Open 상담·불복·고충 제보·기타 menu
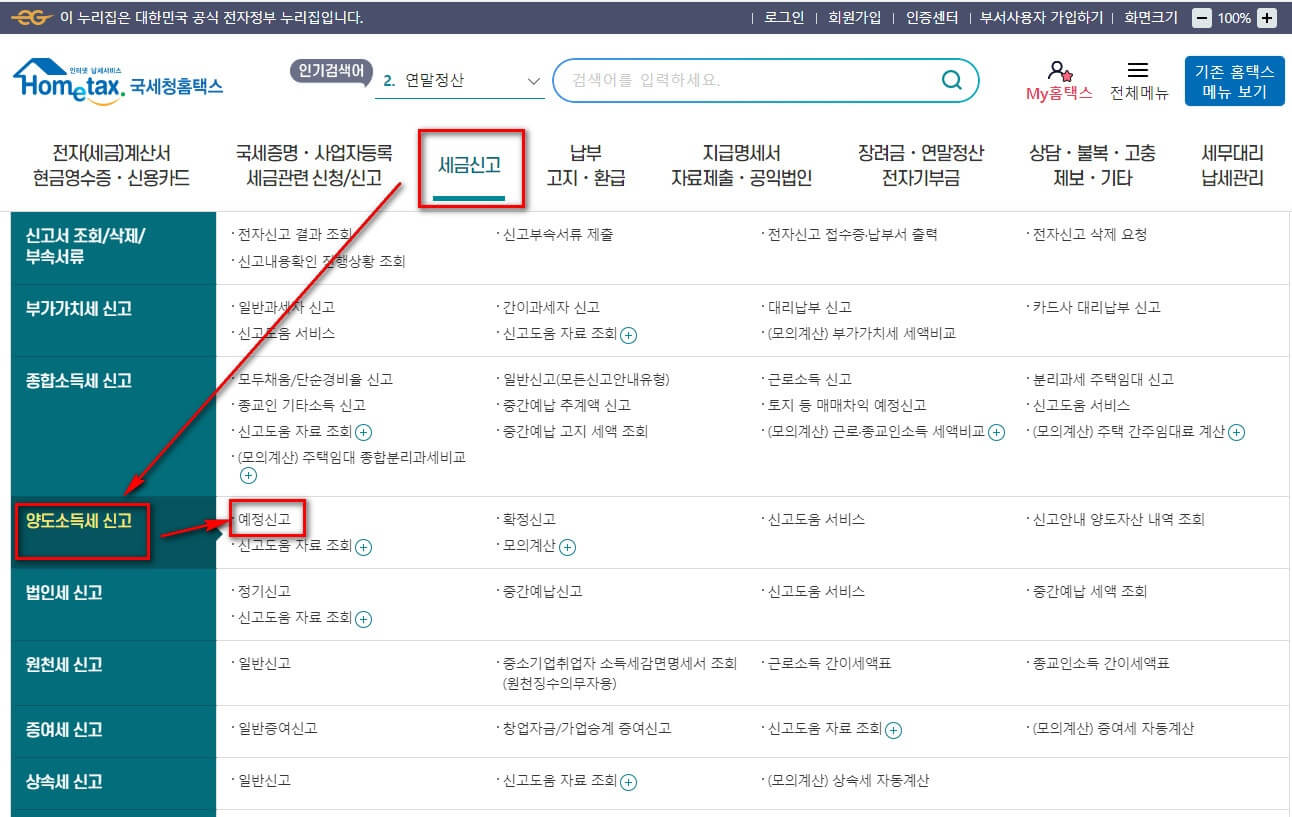1292x817 pixels. (x=1092, y=166)
